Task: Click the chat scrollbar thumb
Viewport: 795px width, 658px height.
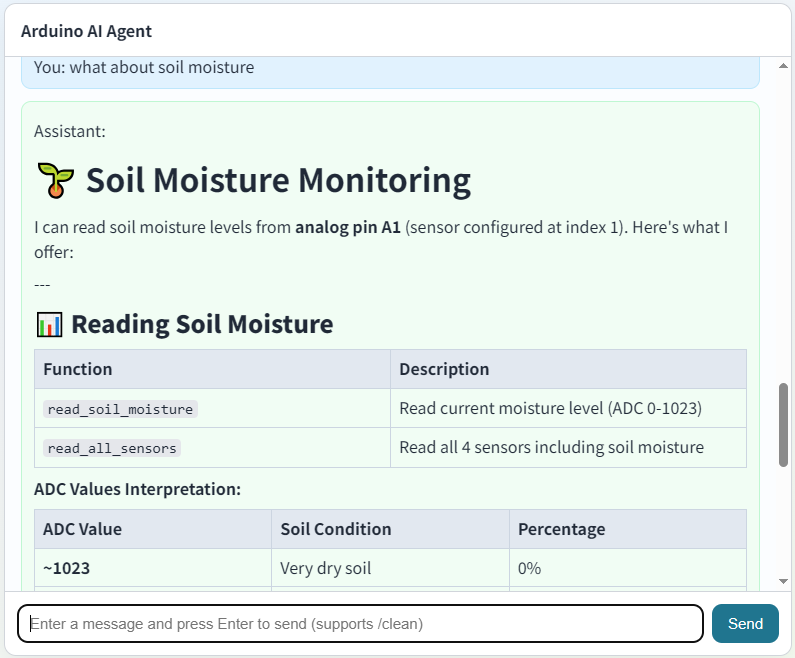Action: 783,425
